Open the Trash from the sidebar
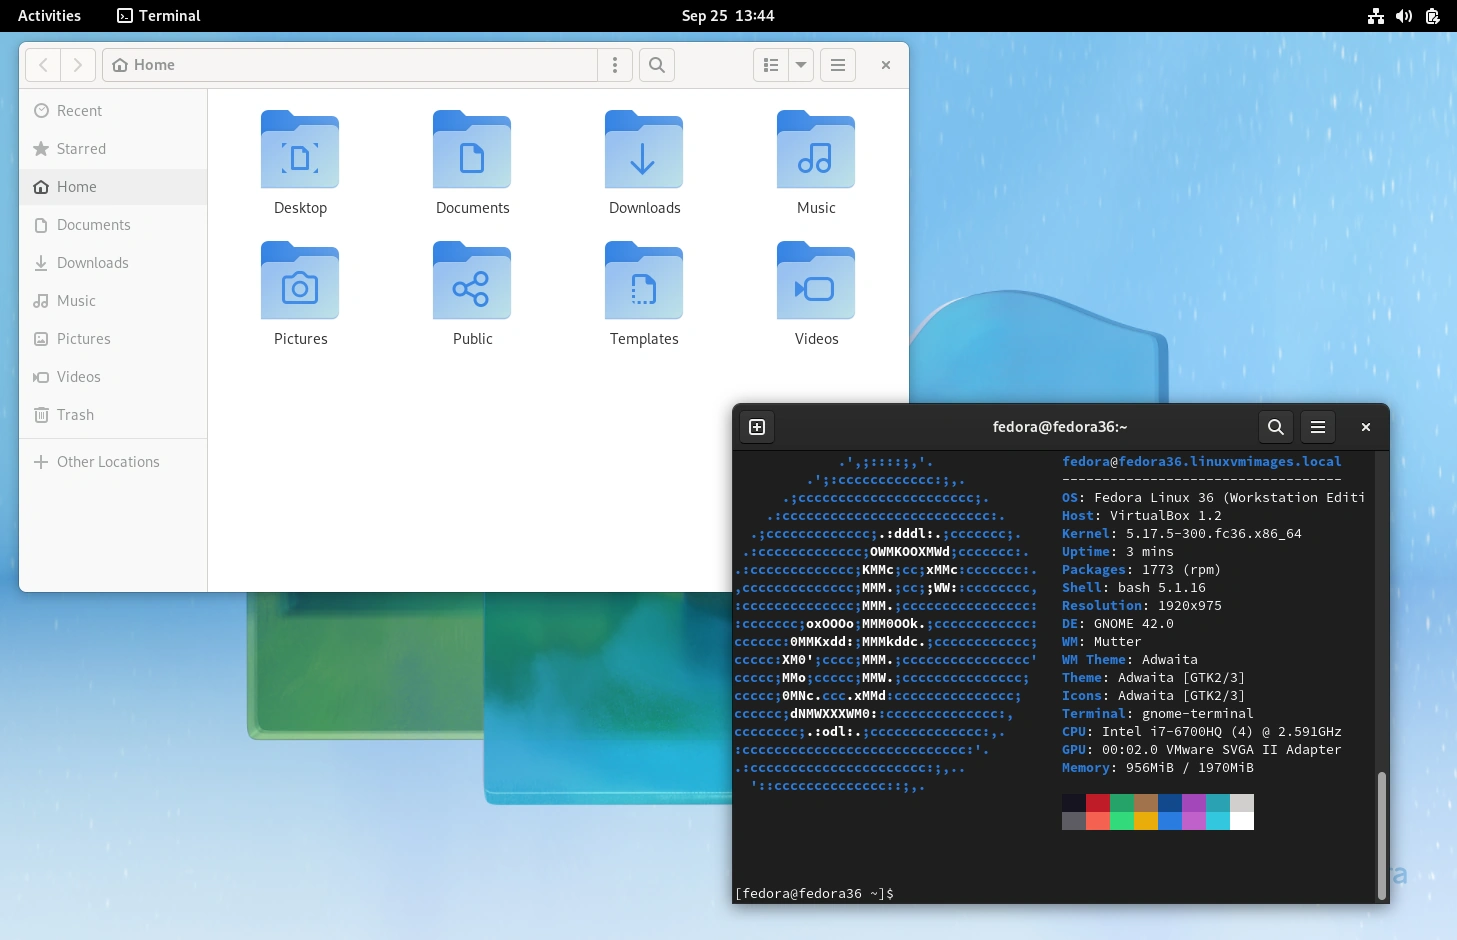The height and width of the screenshot is (940, 1457). [x=74, y=415]
